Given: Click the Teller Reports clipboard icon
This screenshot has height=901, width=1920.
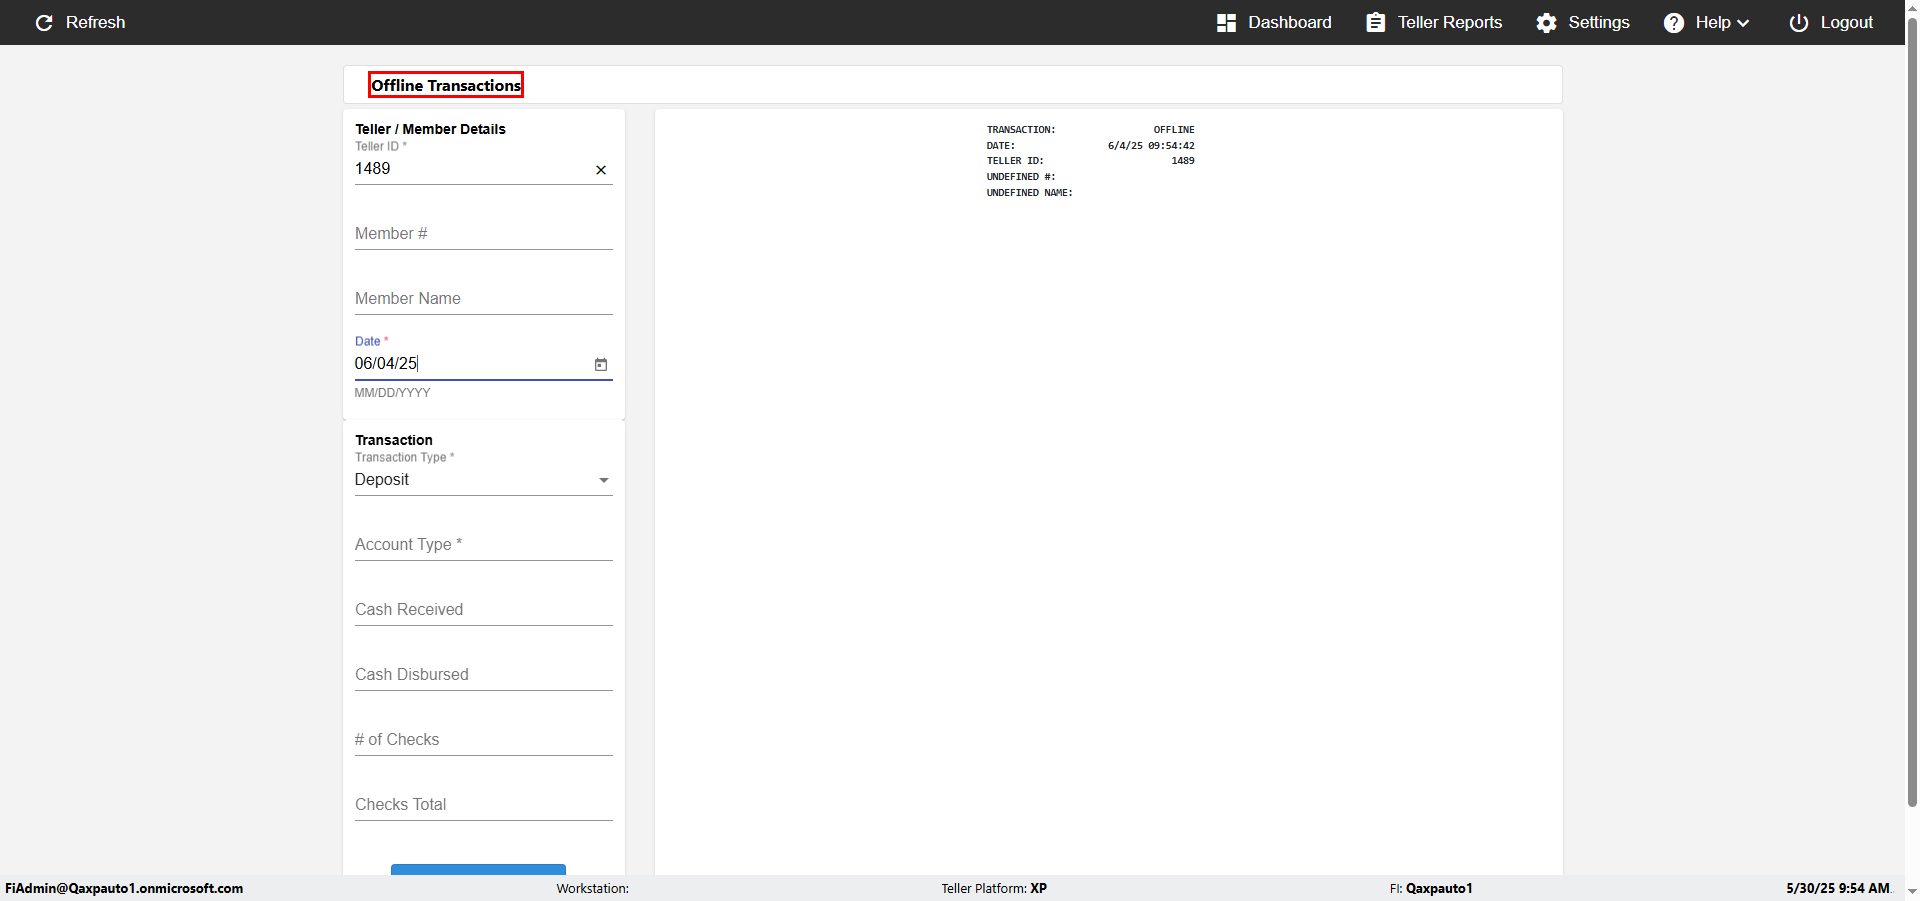Looking at the screenshot, I should tap(1376, 22).
